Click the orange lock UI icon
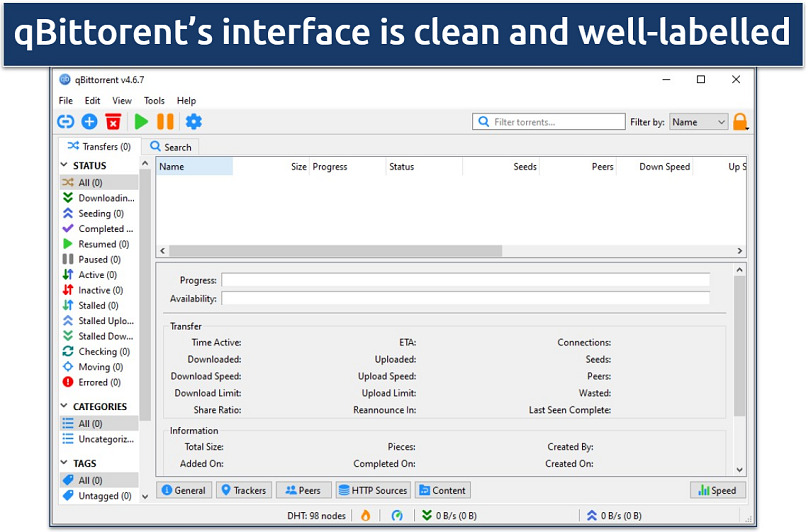 pos(740,122)
